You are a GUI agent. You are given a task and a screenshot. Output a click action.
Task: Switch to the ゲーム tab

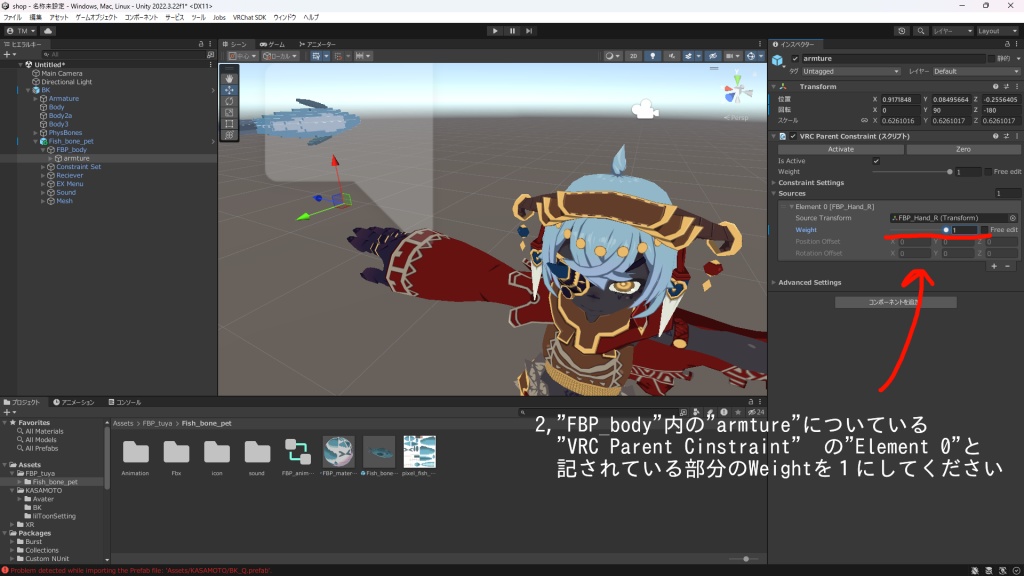pos(272,44)
